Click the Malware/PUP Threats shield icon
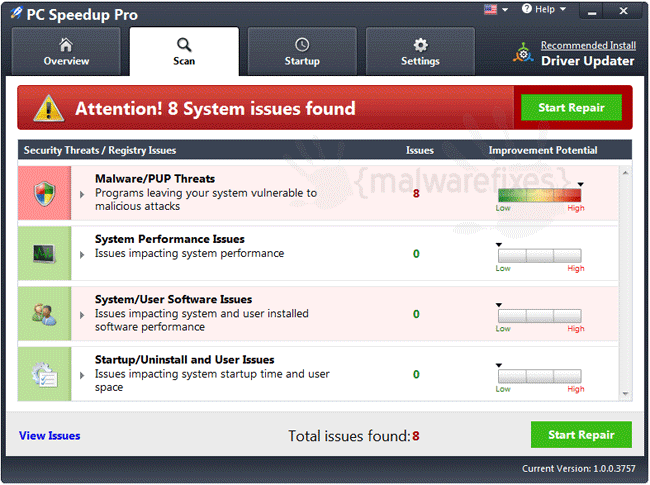 pos(44,194)
